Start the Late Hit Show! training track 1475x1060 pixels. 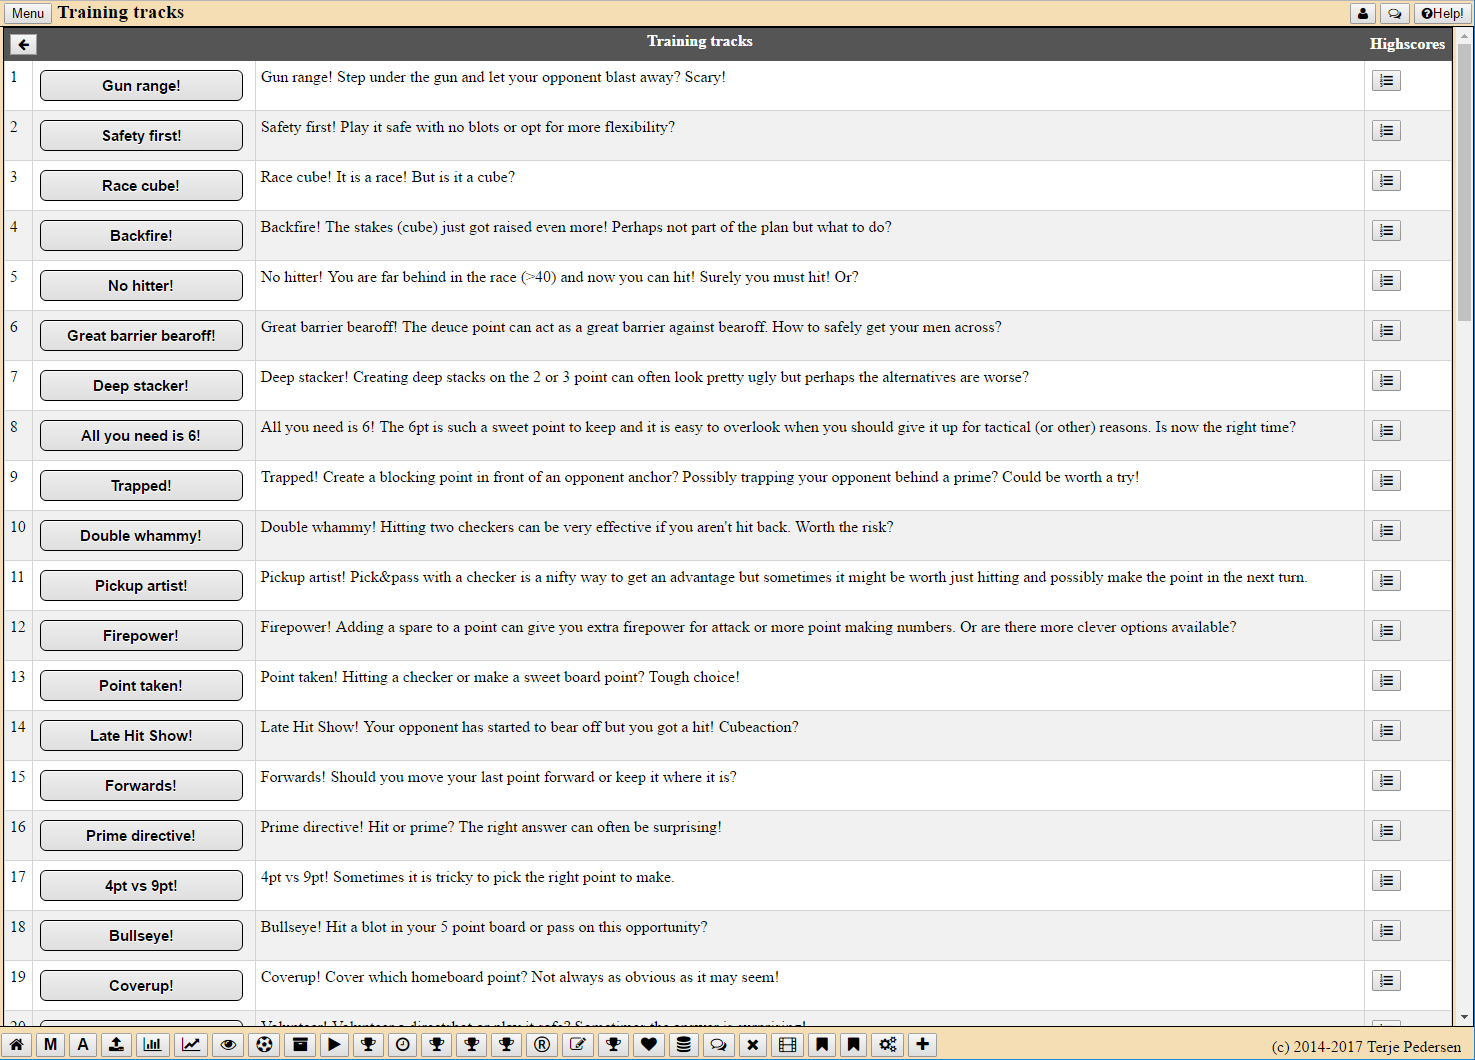point(141,736)
